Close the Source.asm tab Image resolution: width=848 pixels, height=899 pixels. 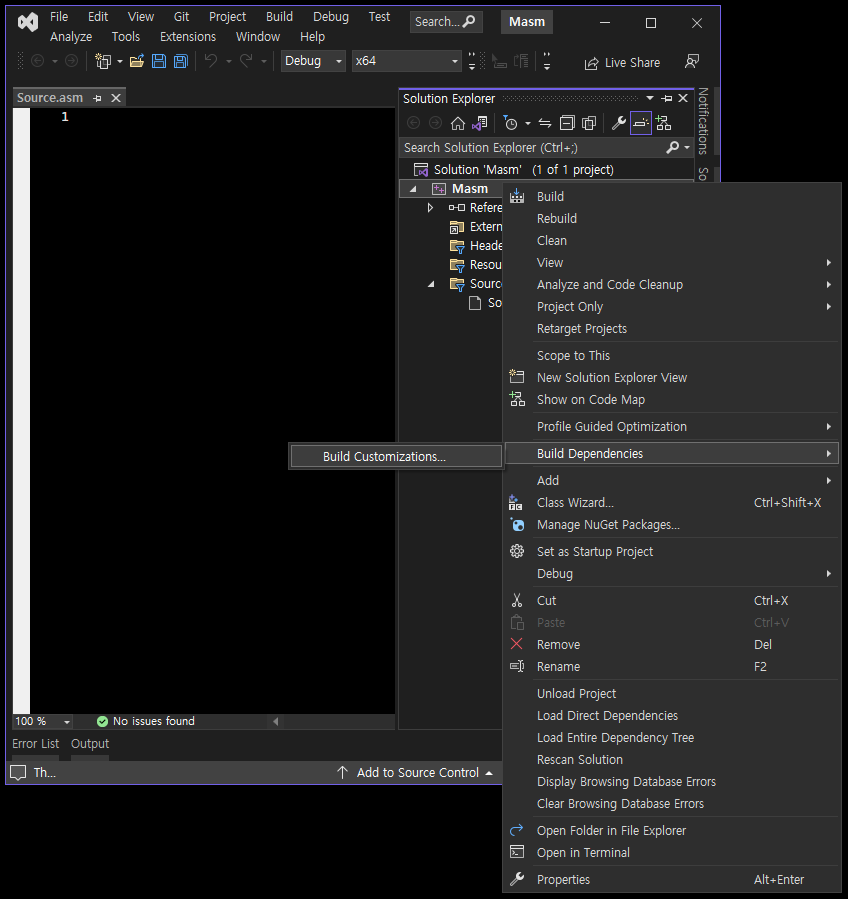click(x=116, y=98)
